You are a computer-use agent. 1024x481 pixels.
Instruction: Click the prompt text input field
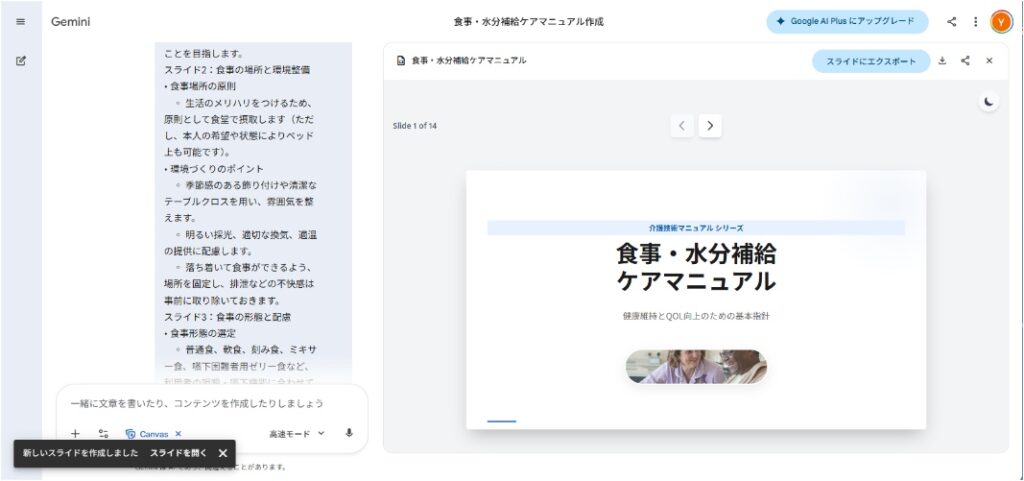210,403
